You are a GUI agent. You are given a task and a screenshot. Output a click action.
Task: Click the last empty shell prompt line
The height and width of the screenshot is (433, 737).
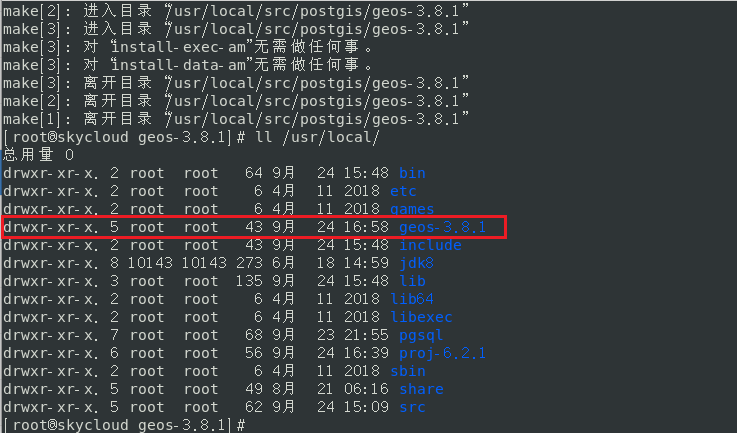click(x=125, y=425)
